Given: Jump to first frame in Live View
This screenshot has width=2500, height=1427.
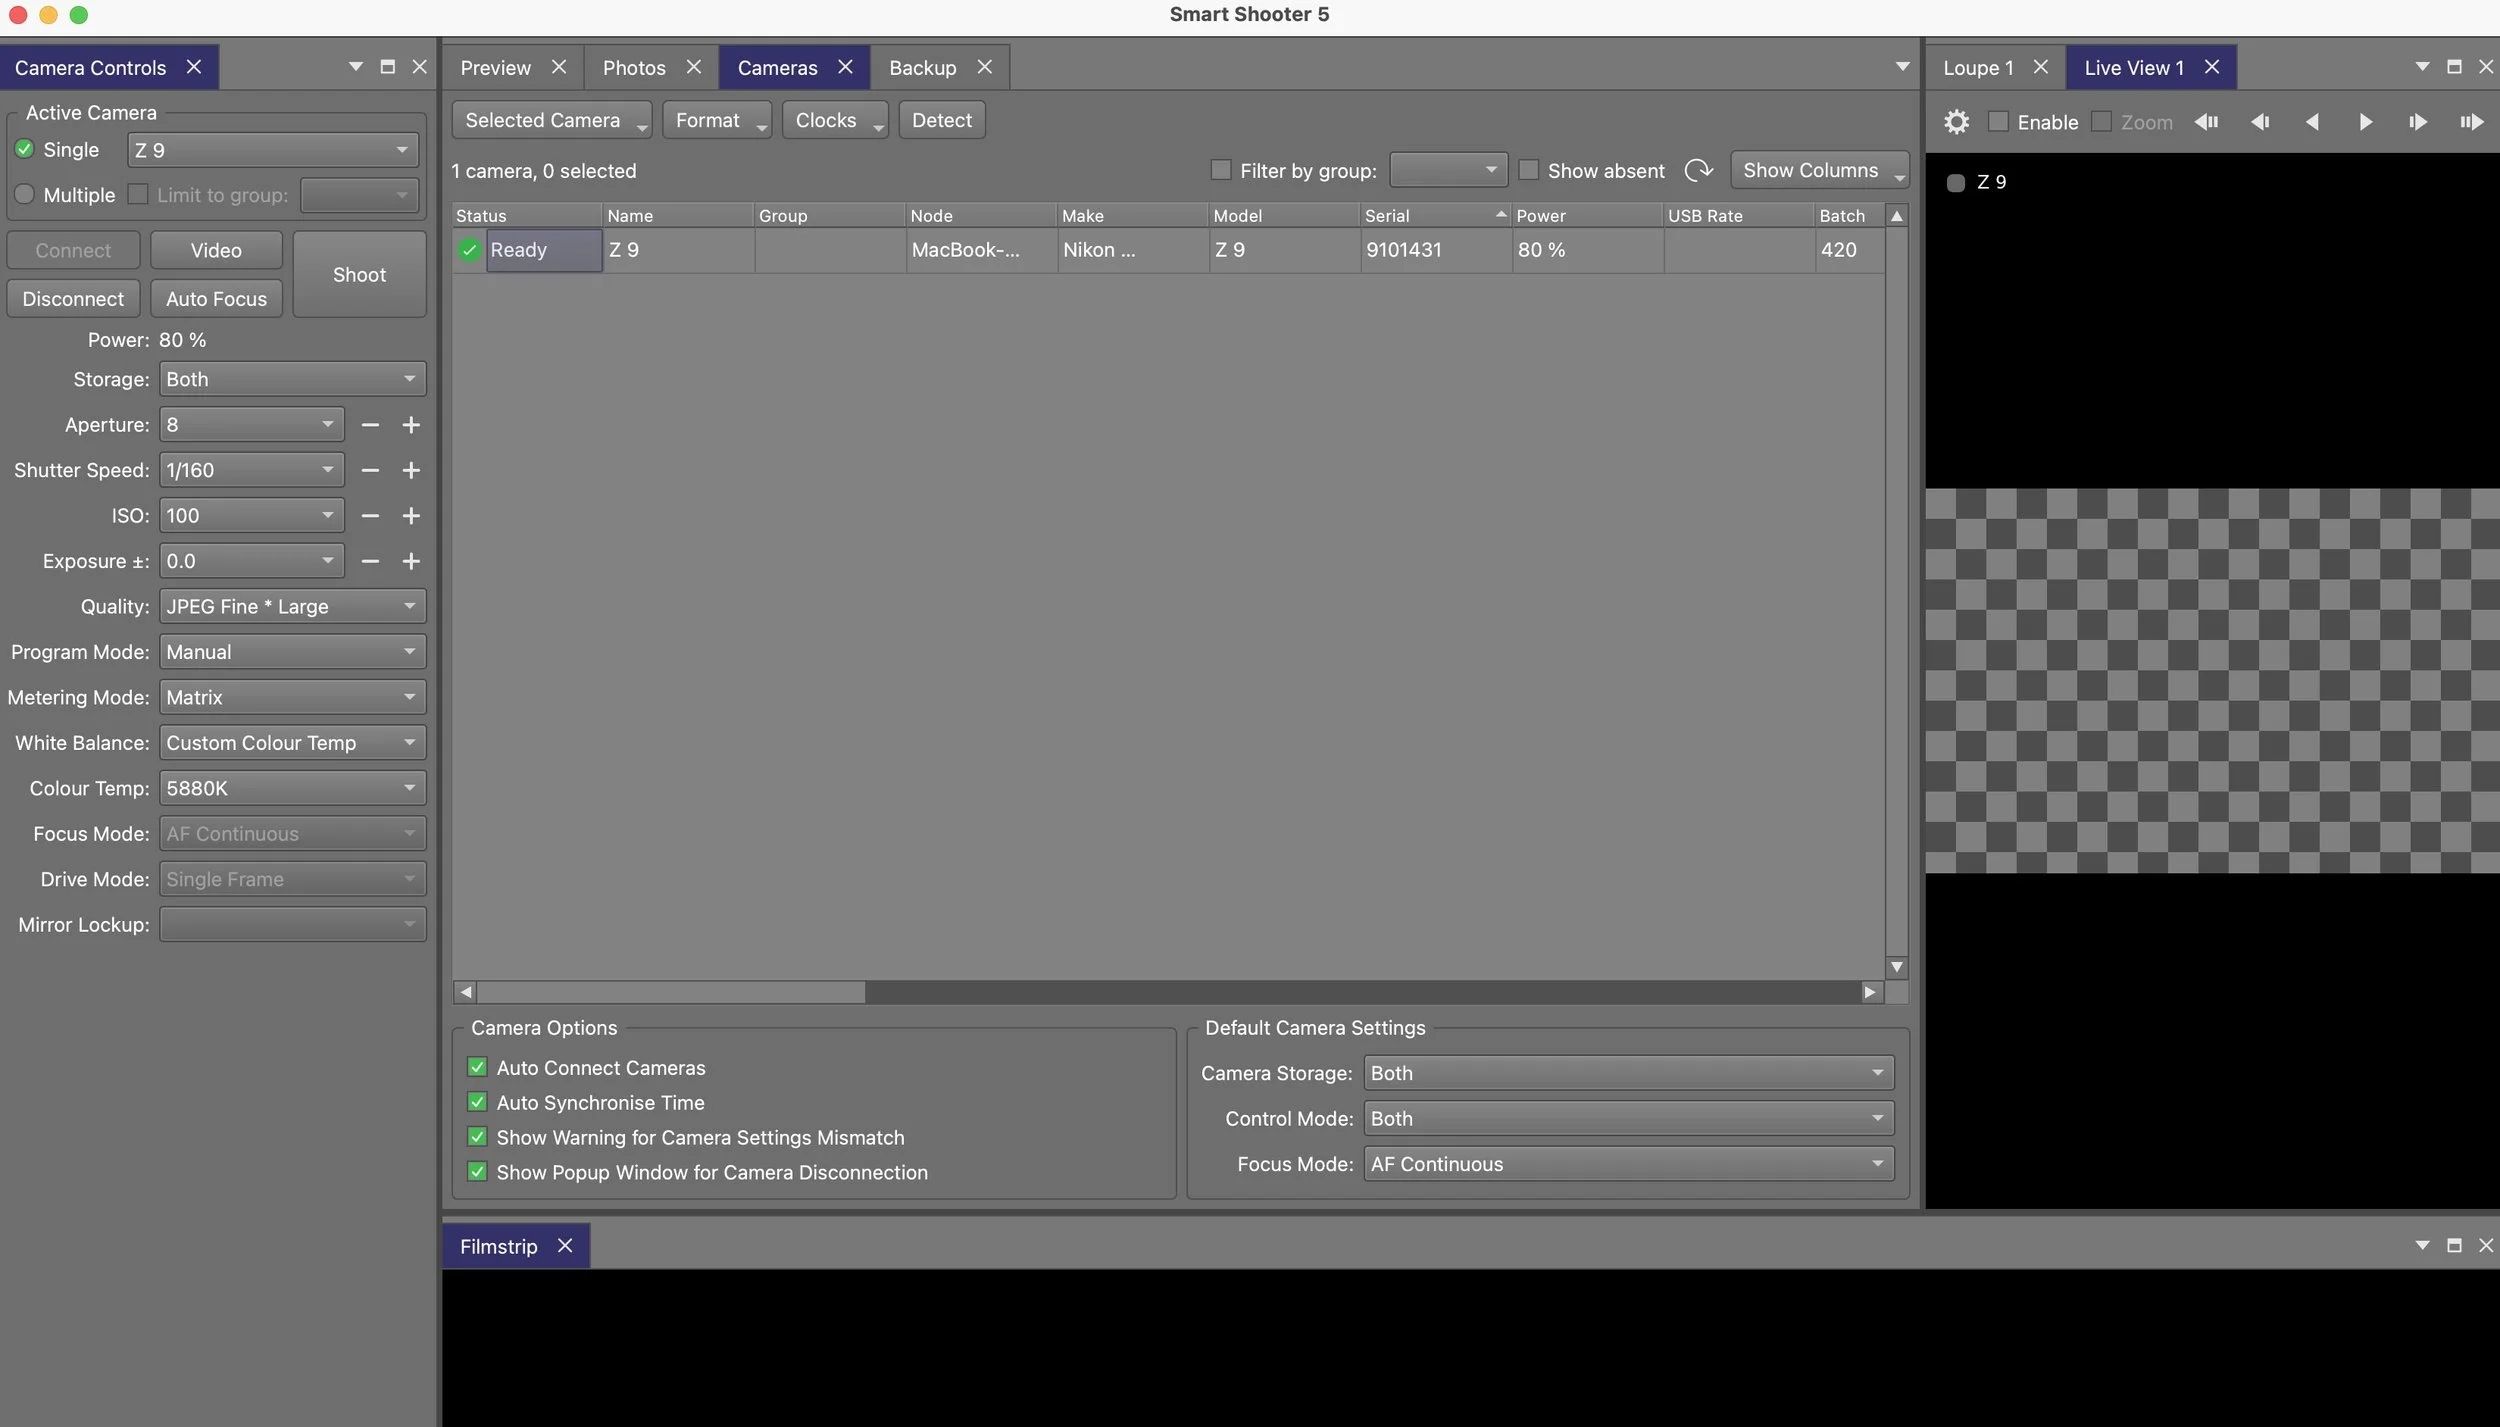Looking at the screenshot, I should tap(2206, 122).
